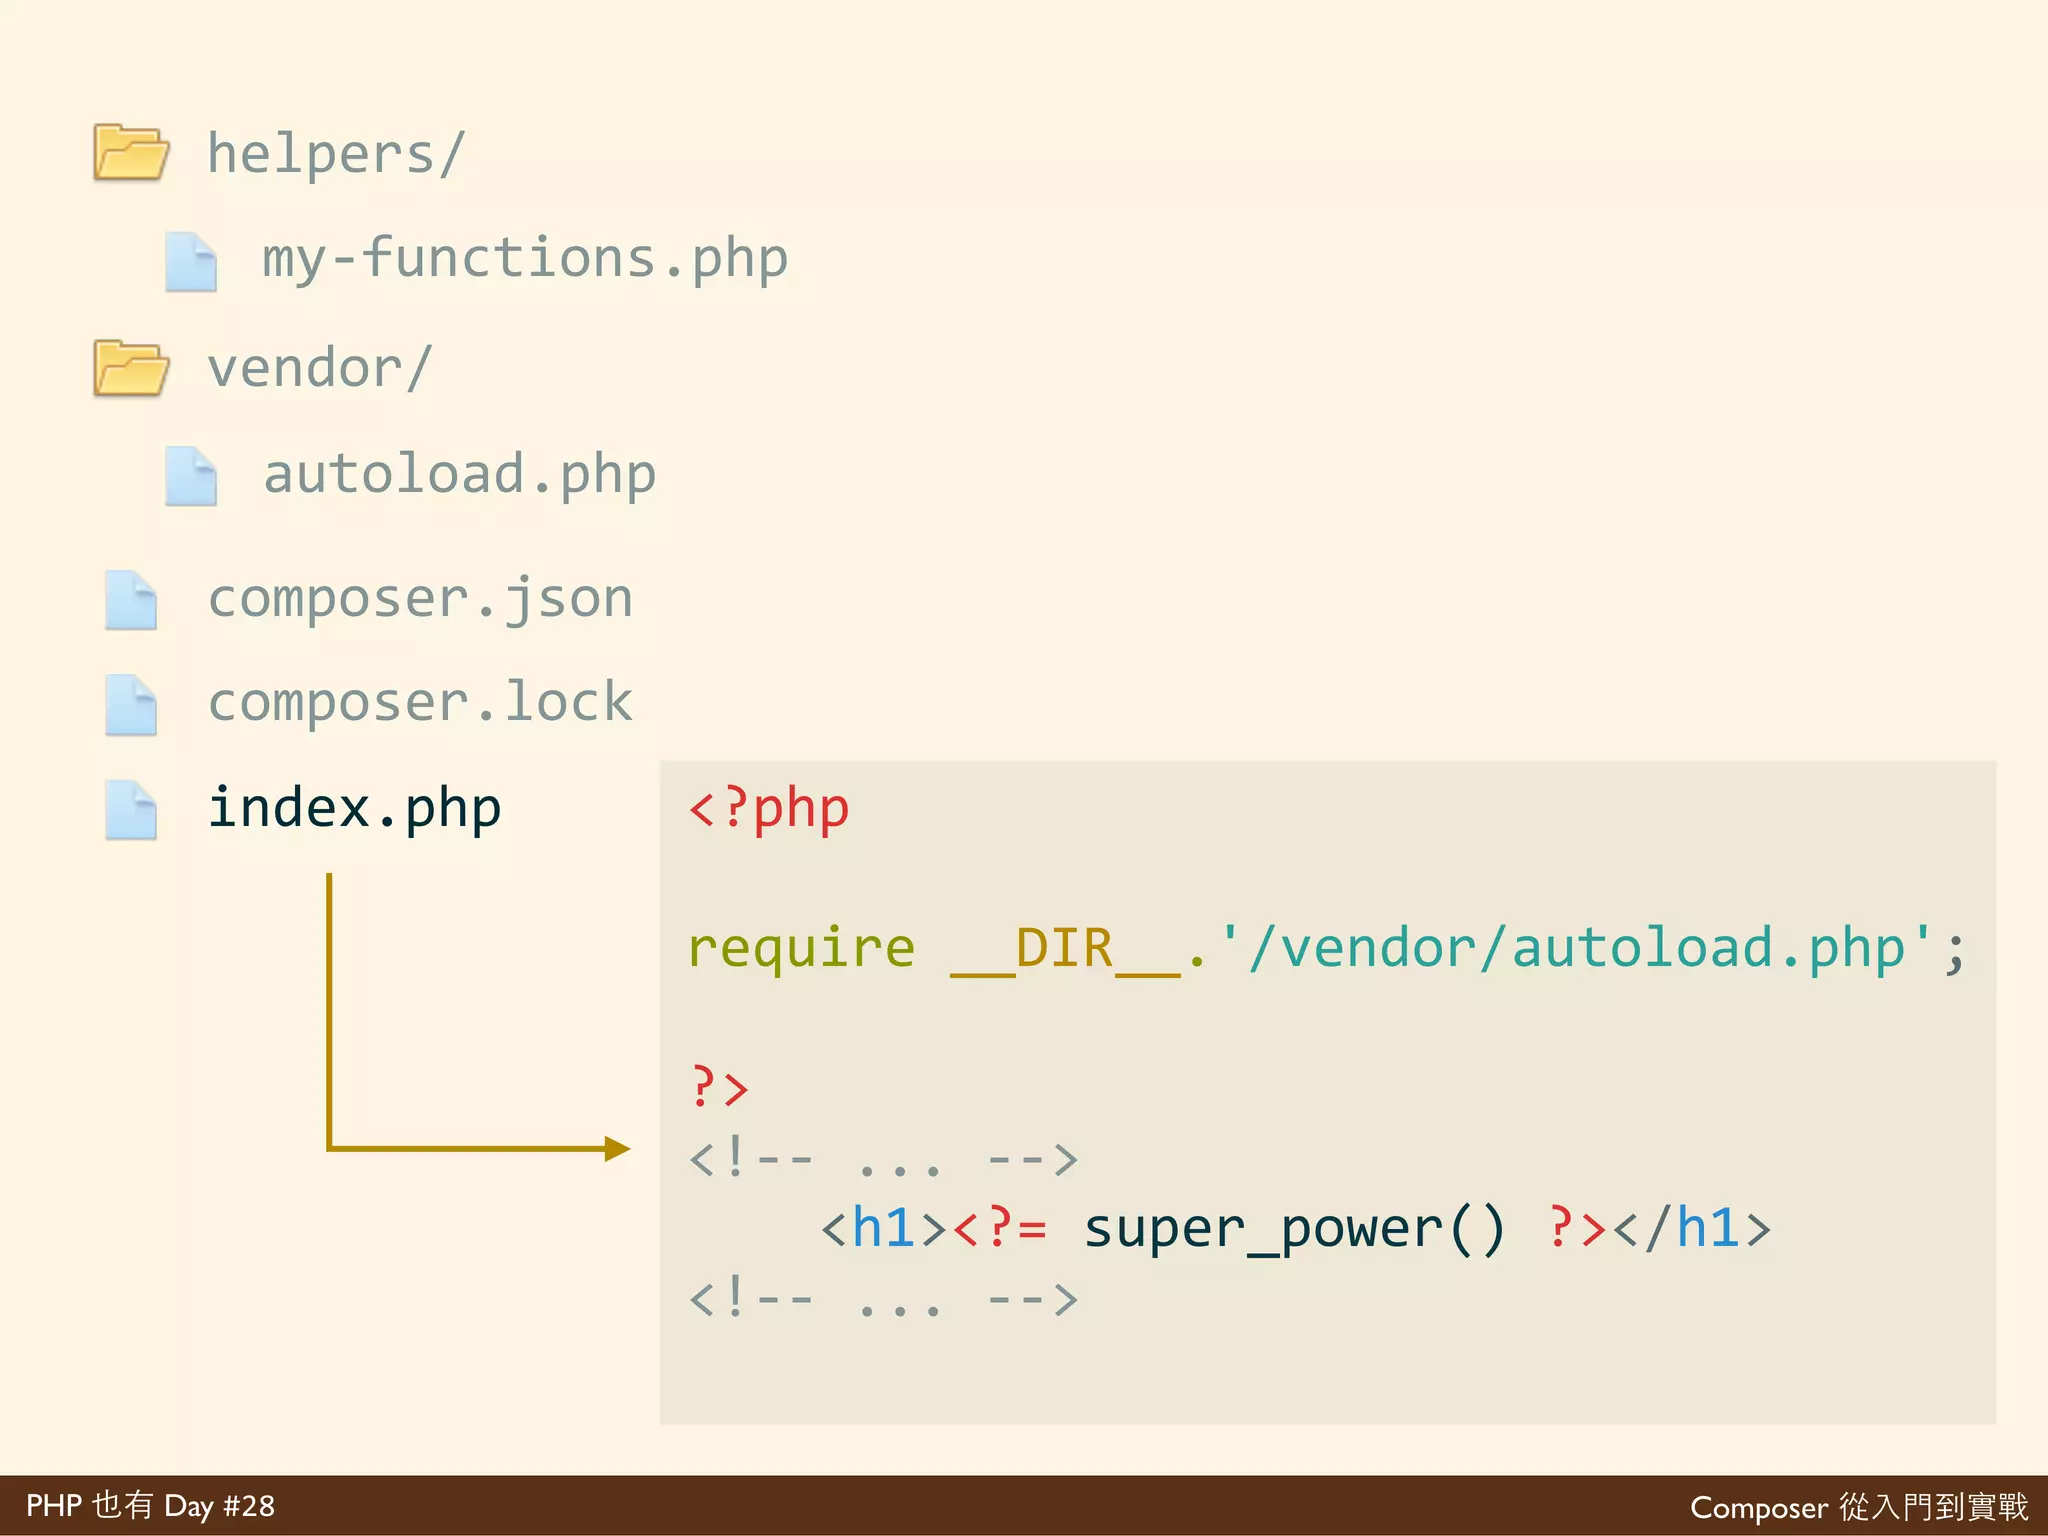Select the autoload.php file name
Screen dimensions: 2048x1536
point(459,474)
